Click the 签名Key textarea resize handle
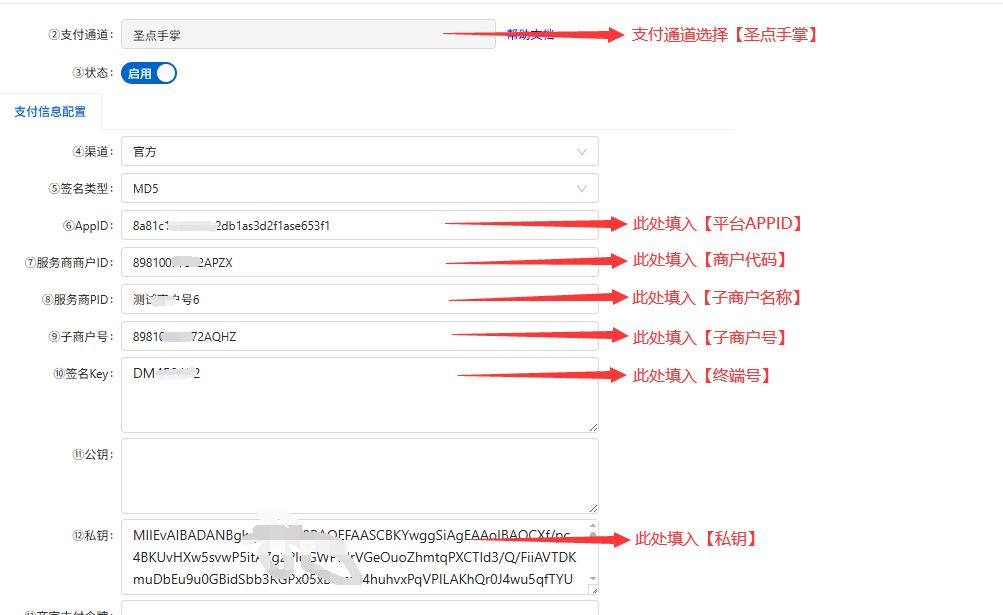This screenshot has width=1003, height=615. 593,427
